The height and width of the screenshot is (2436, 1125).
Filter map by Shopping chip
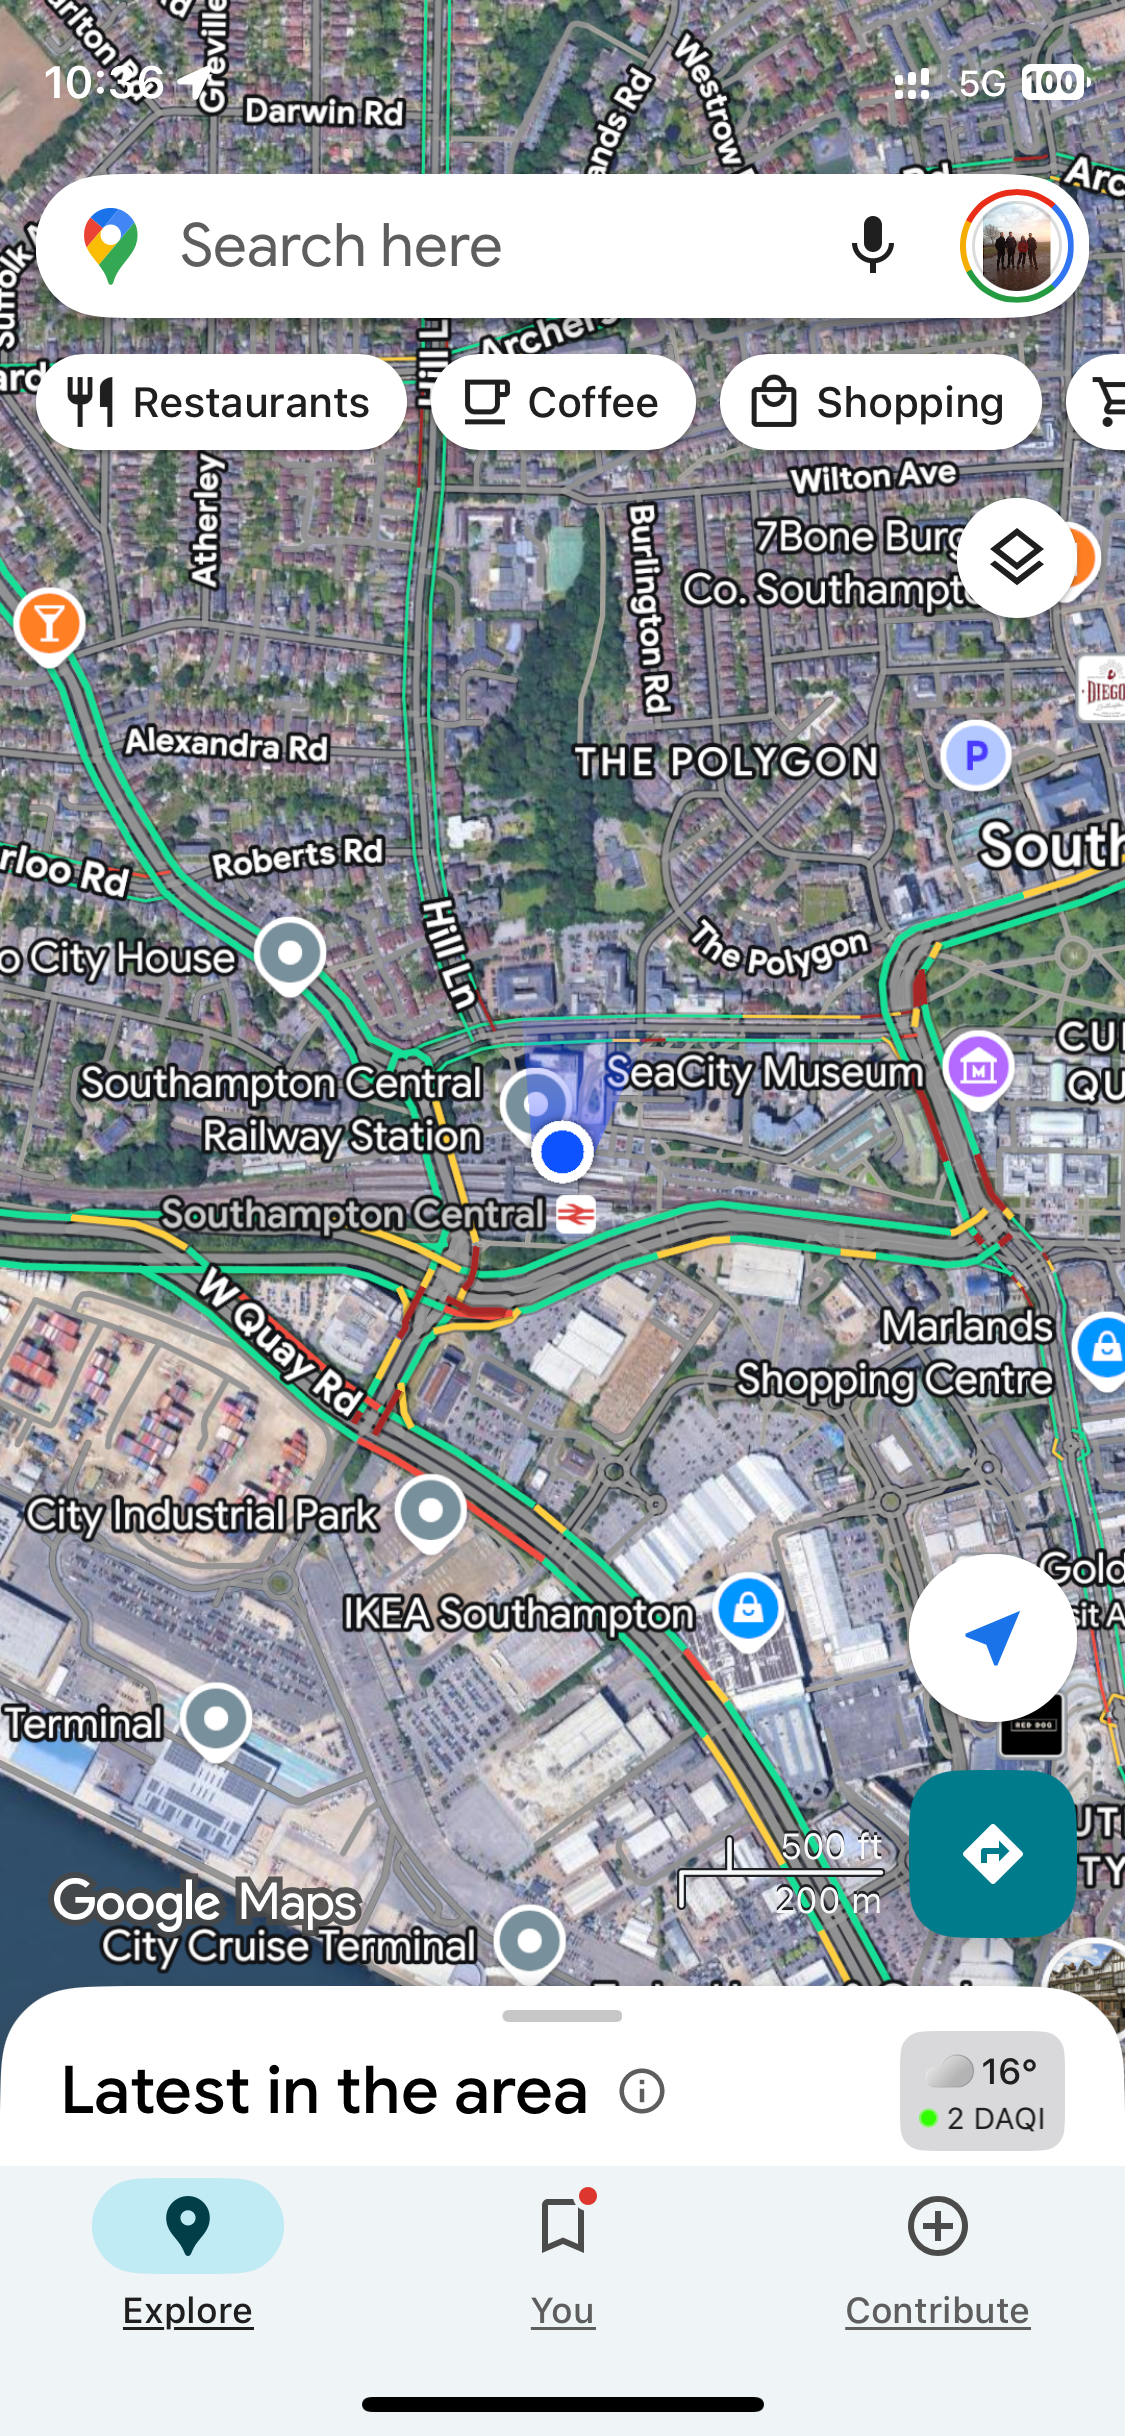click(x=880, y=402)
